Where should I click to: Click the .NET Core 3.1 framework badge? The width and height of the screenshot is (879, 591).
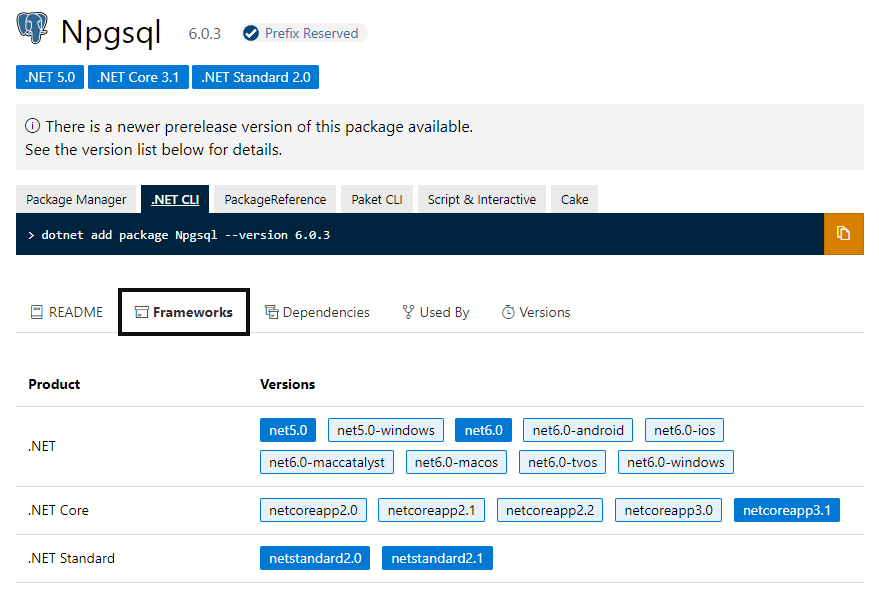point(138,77)
